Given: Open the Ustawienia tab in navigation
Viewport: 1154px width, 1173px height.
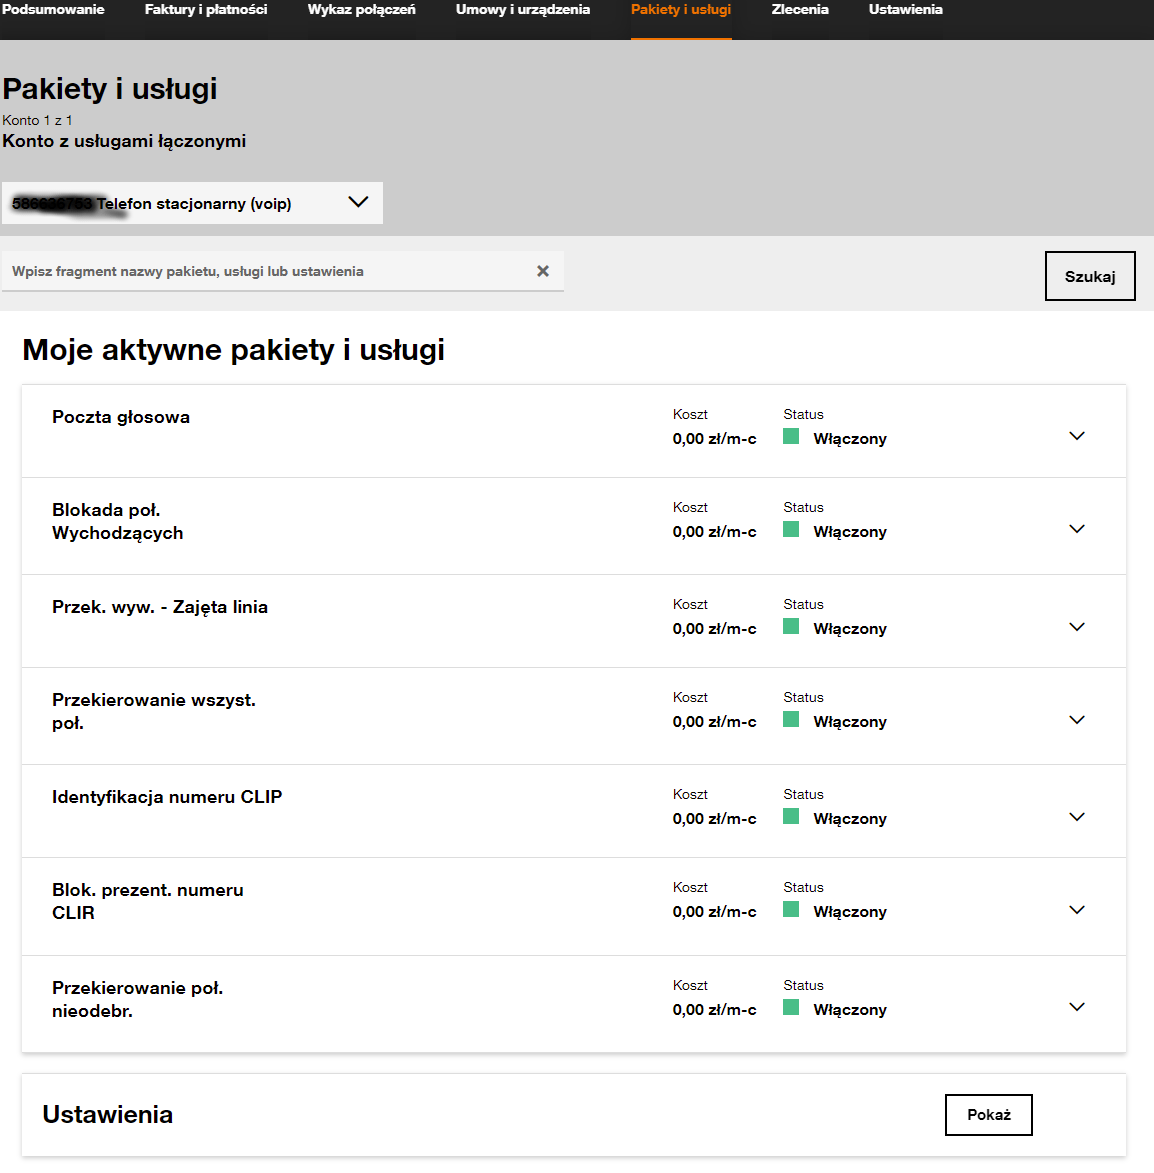Looking at the screenshot, I should pyautogui.click(x=905, y=10).
